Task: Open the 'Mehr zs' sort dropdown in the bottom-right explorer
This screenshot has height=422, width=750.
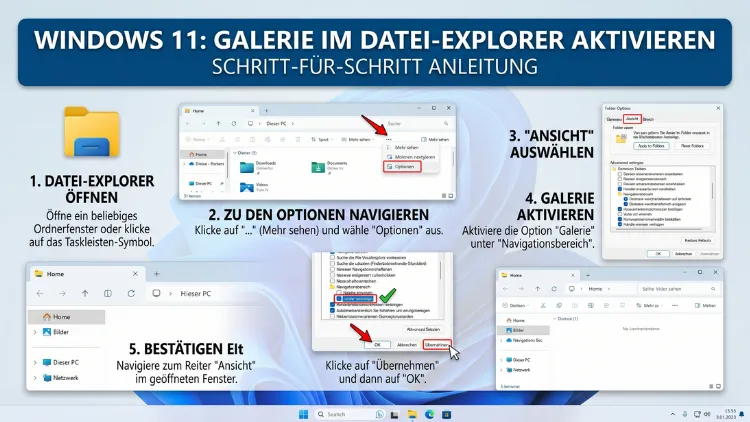Action: 649,305
